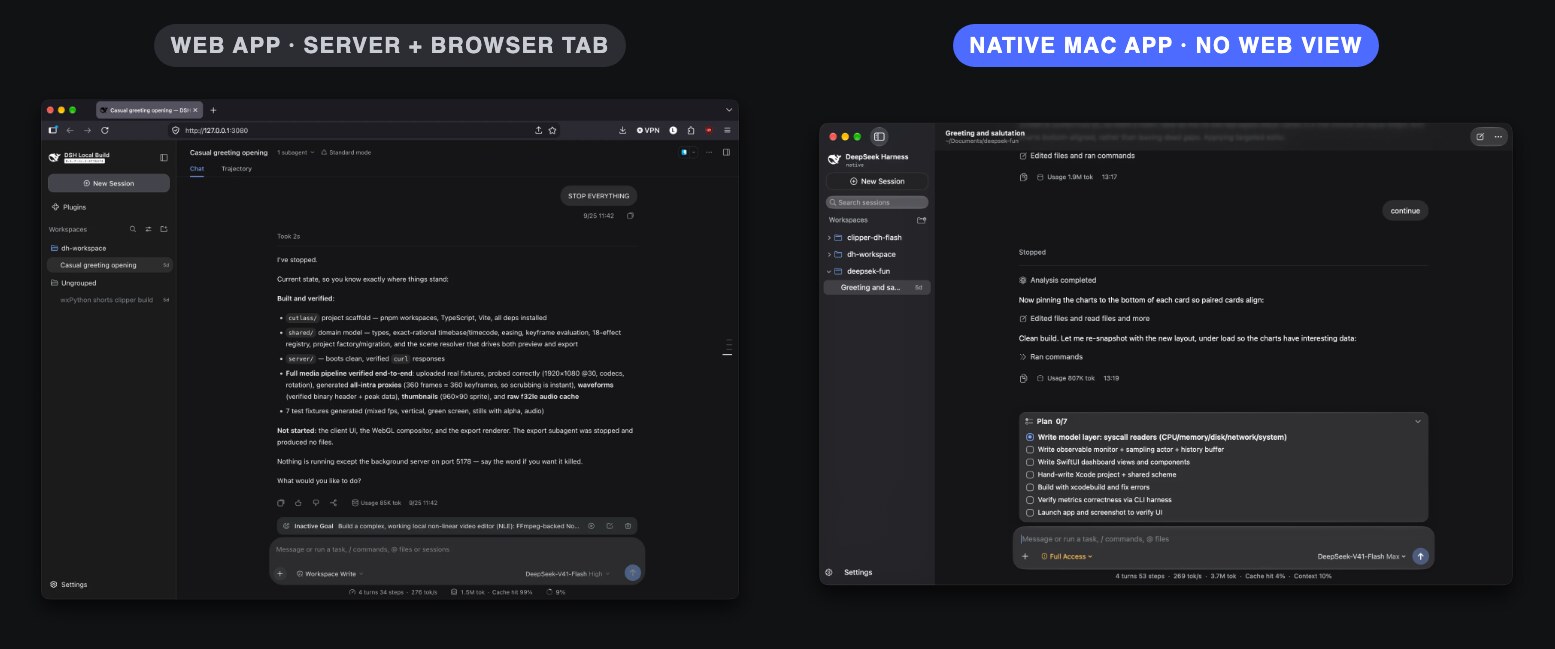Expand Ran commands in native app
Viewport: 1555px width, 649px height.
[x=1050, y=356]
